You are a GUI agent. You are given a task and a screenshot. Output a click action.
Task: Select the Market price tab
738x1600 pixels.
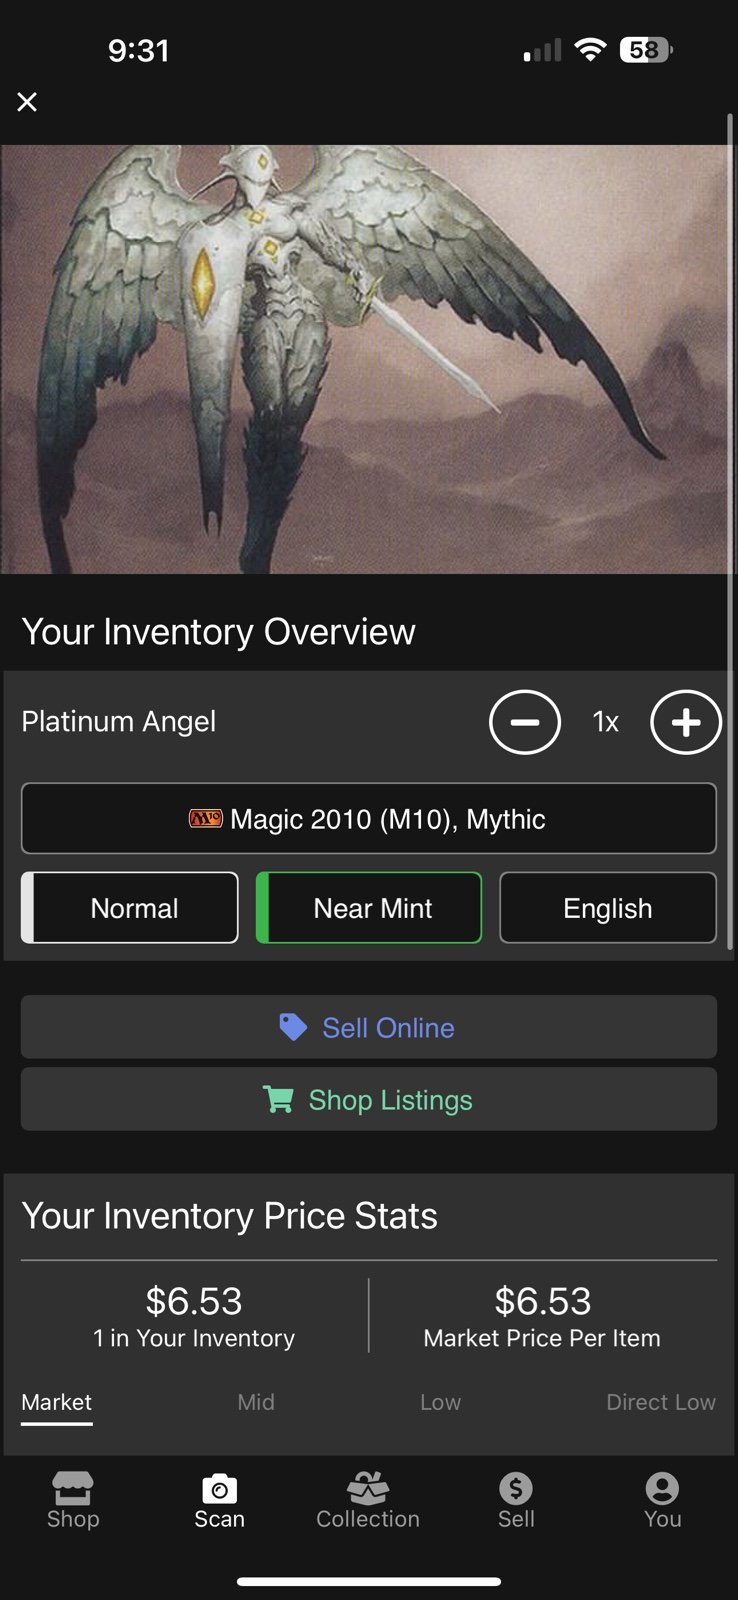pyautogui.click(x=57, y=1403)
